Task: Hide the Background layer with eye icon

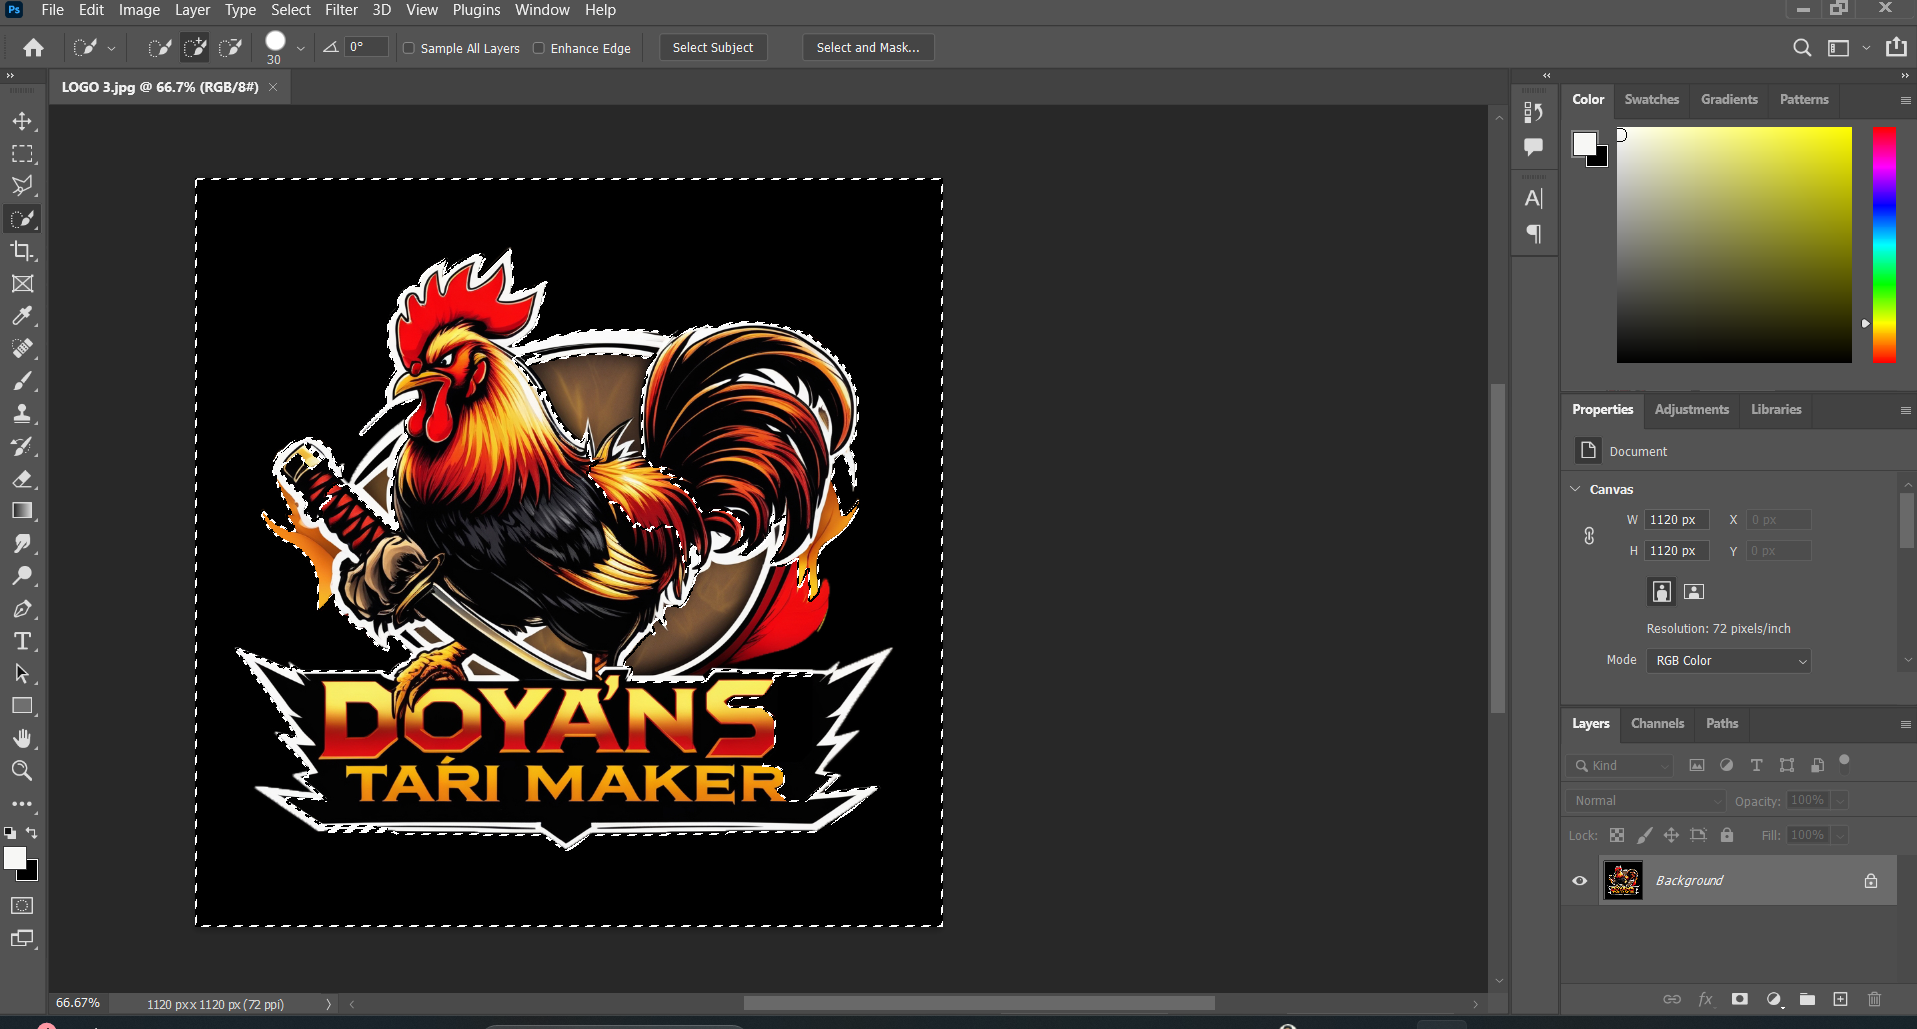Action: pyautogui.click(x=1580, y=881)
